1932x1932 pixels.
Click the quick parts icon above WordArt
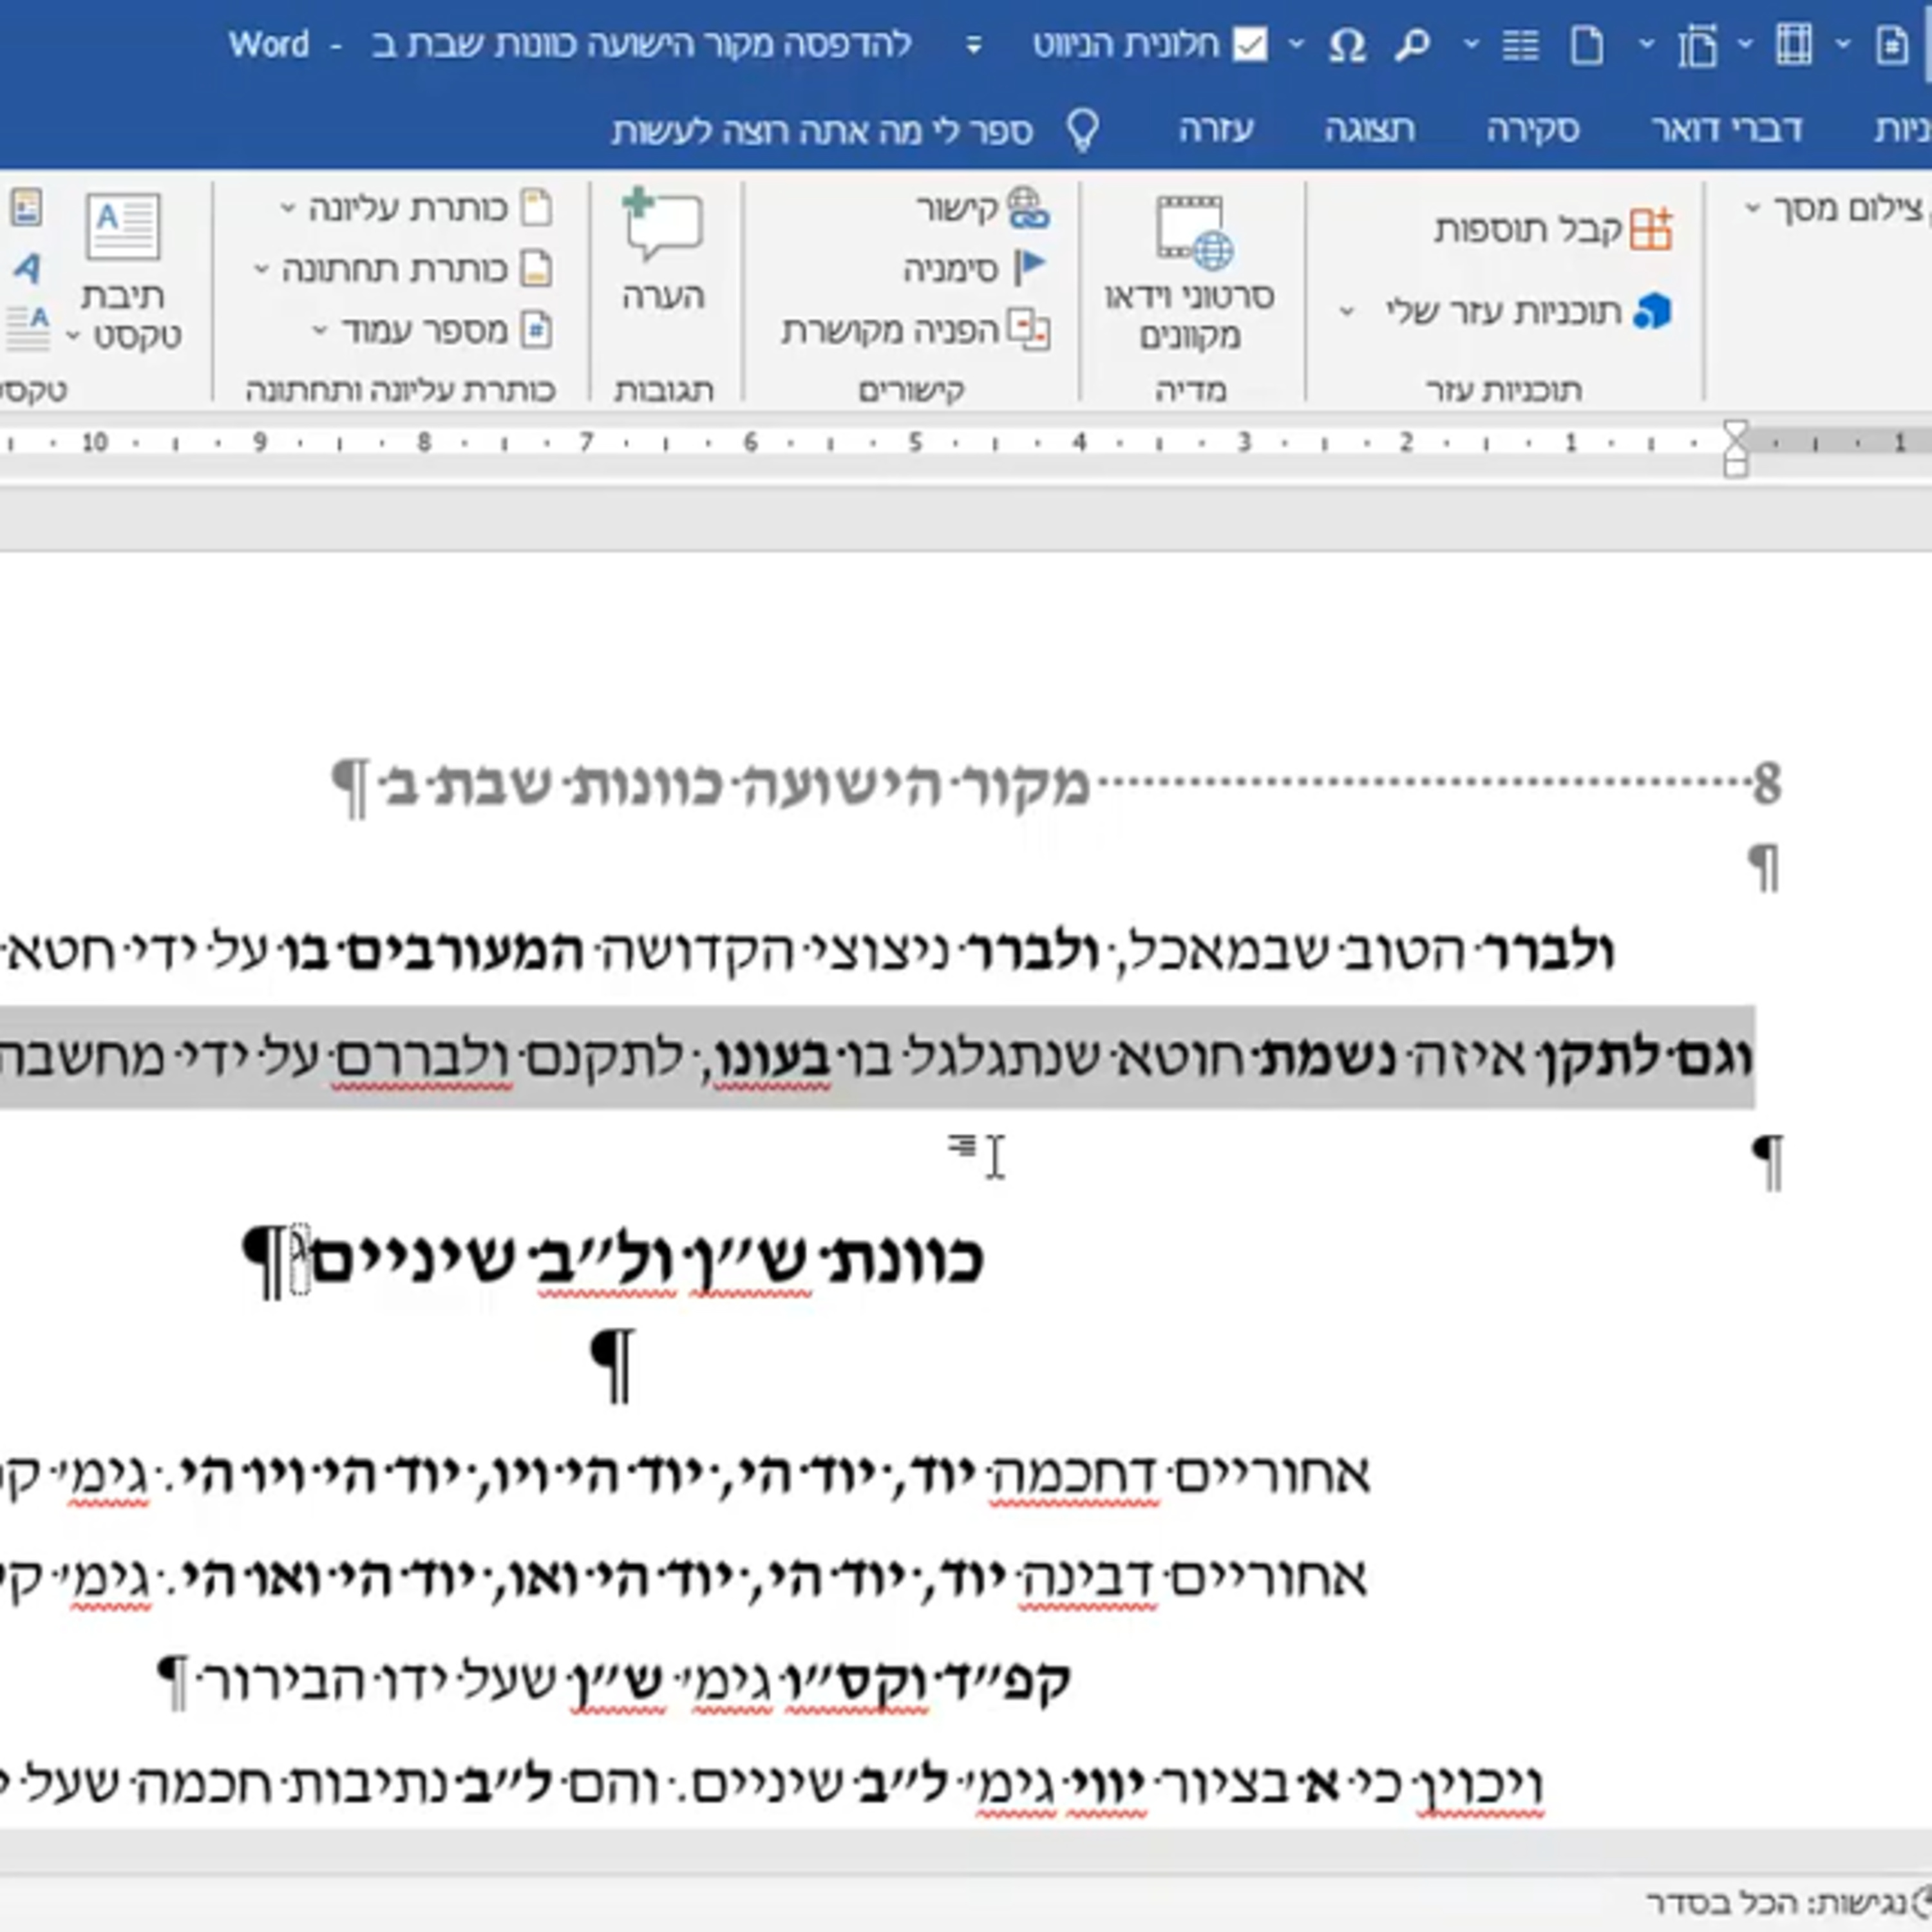27,208
